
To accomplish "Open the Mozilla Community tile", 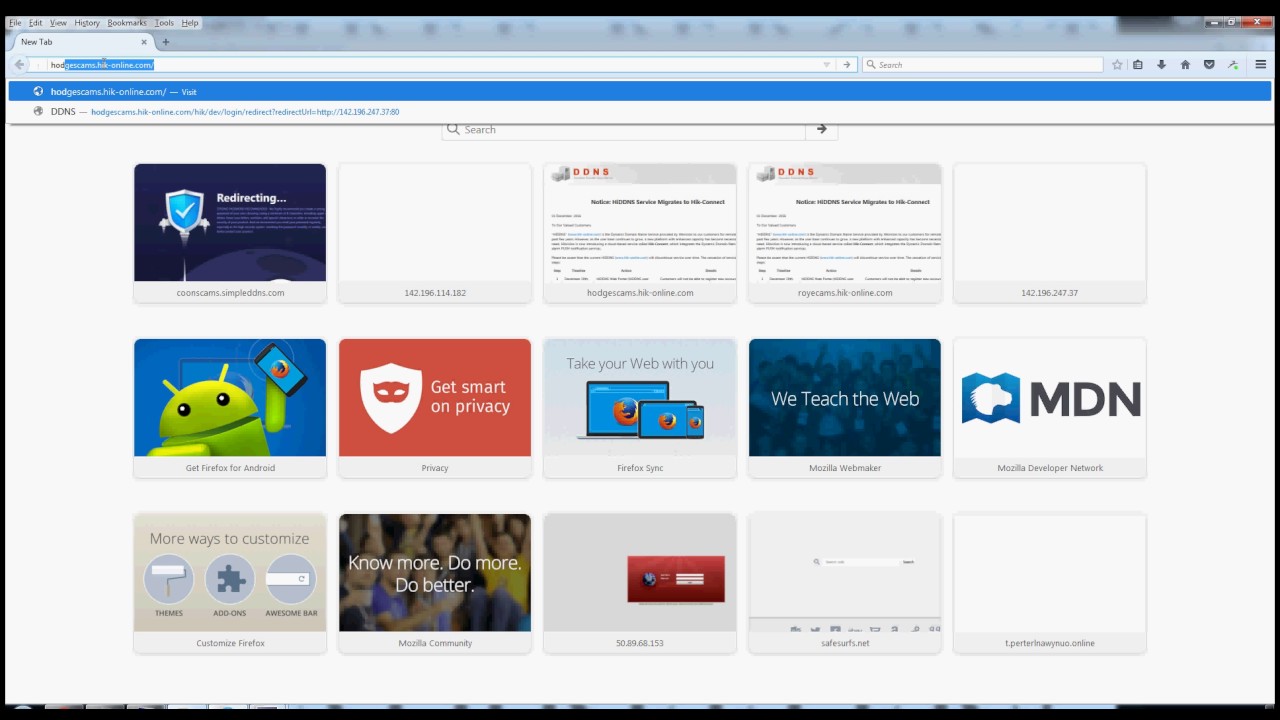I will point(435,582).
